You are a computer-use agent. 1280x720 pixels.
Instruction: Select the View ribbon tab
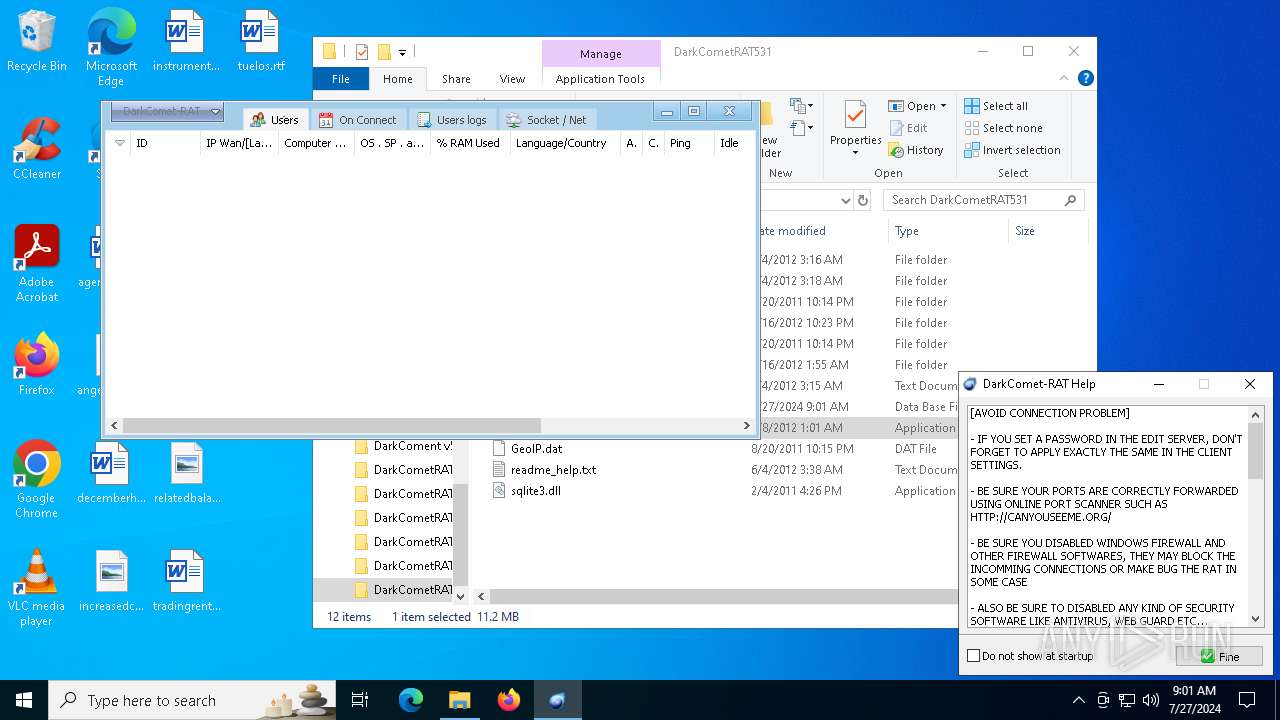pyautogui.click(x=512, y=79)
